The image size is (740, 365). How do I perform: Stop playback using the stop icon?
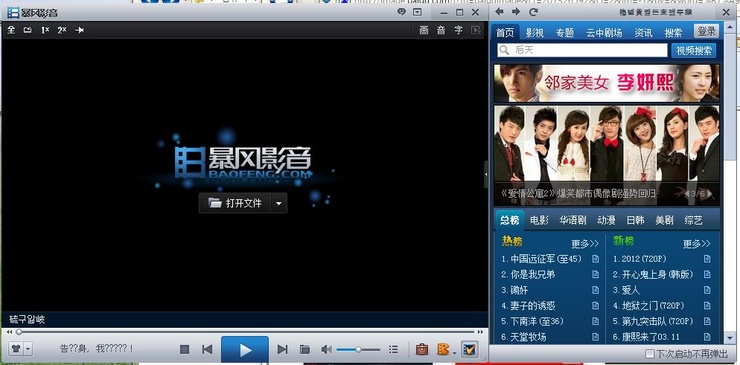click(x=185, y=349)
